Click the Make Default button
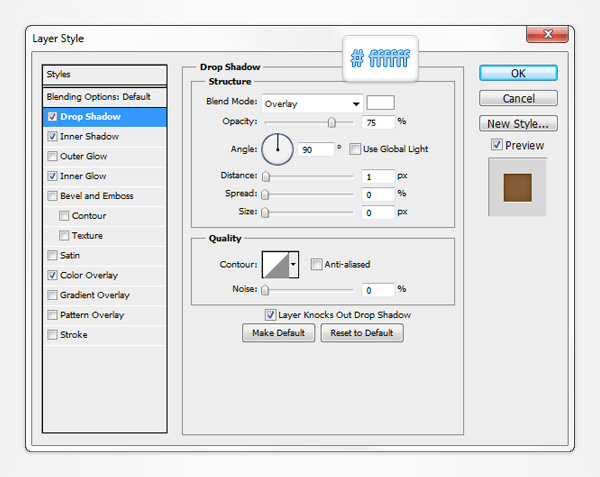 pos(278,333)
